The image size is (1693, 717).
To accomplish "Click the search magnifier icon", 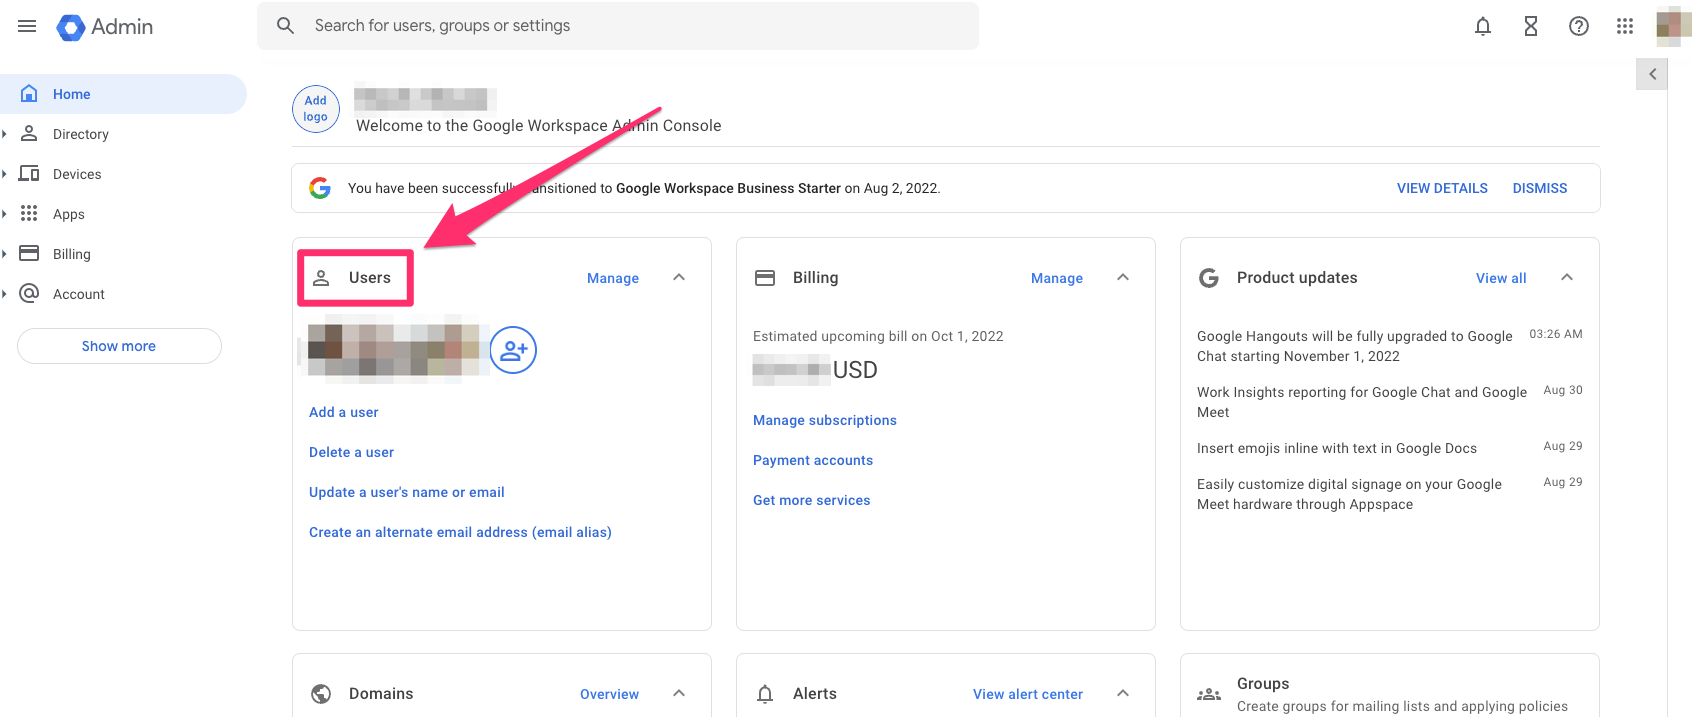I will (x=285, y=26).
